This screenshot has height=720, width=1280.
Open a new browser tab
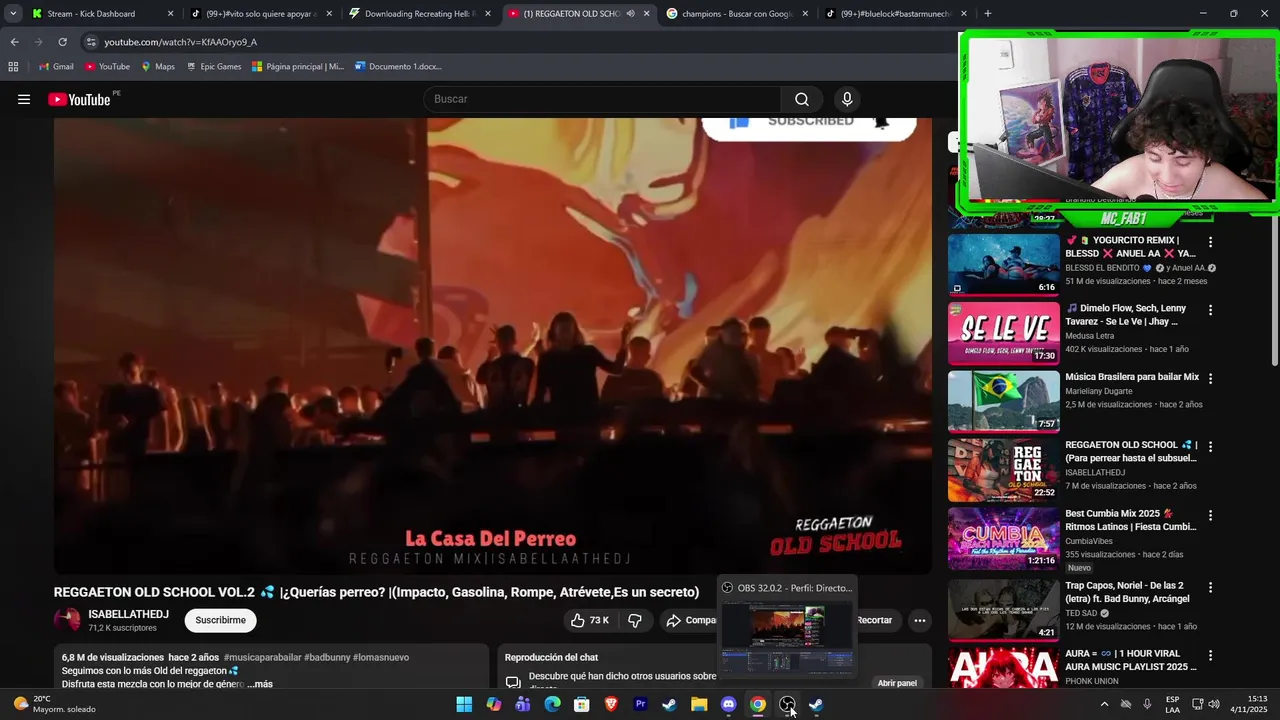[988, 14]
